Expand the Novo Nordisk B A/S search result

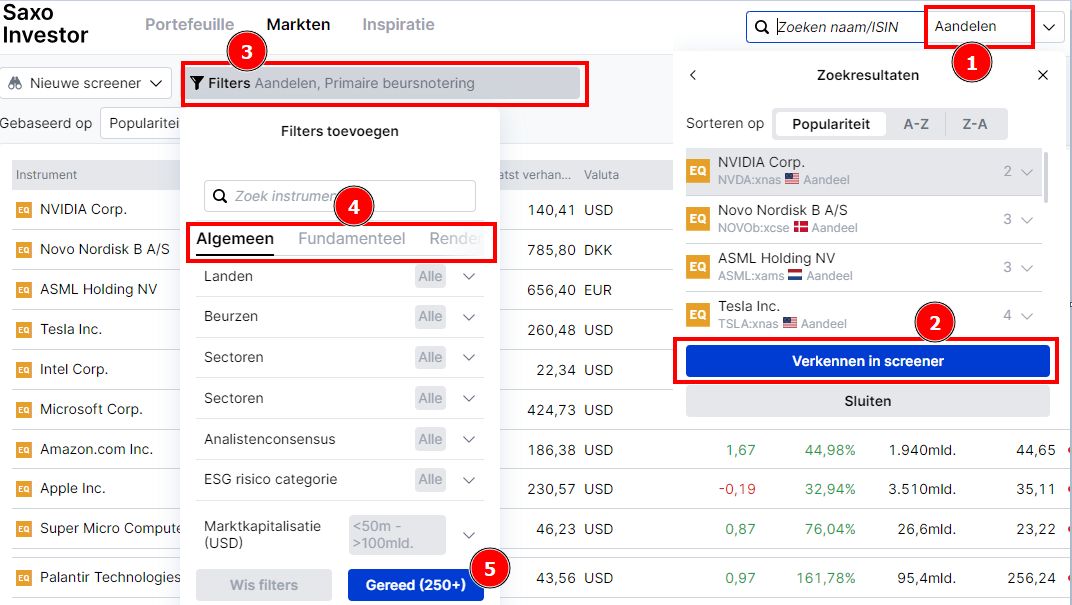[1027, 219]
